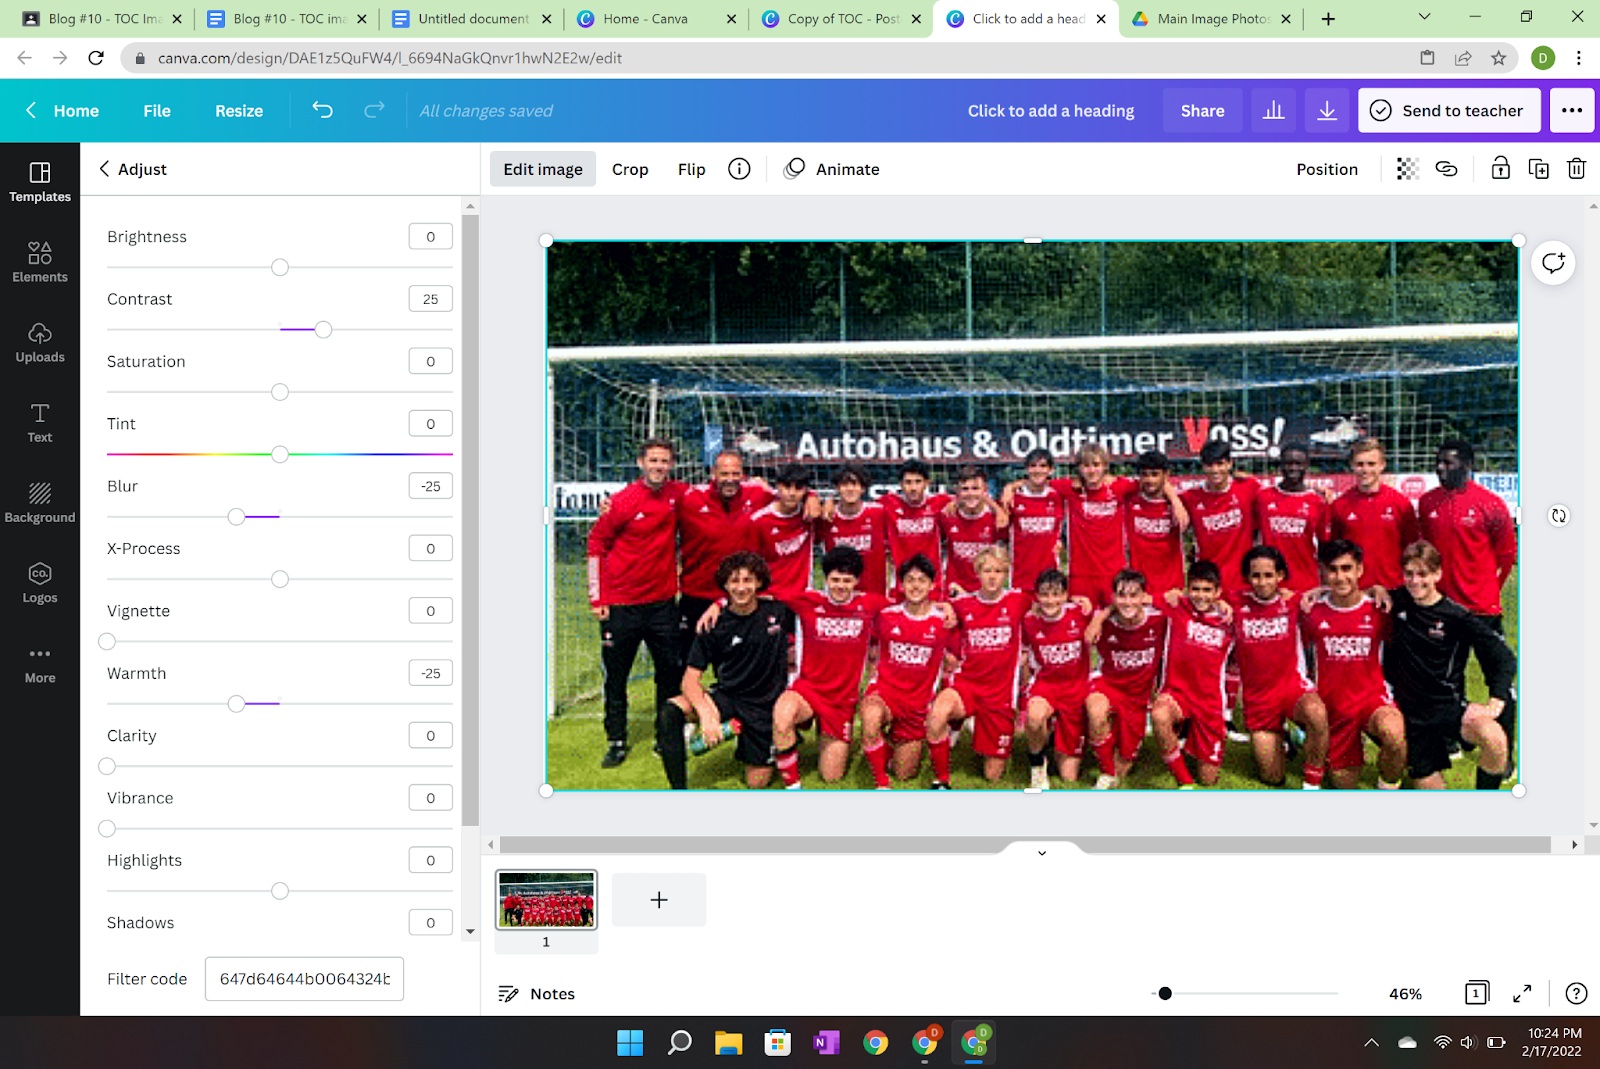The width and height of the screenshot is (1600, 1069).
Task: Click the link icon in toolbar
Action: click(1446, 169)
